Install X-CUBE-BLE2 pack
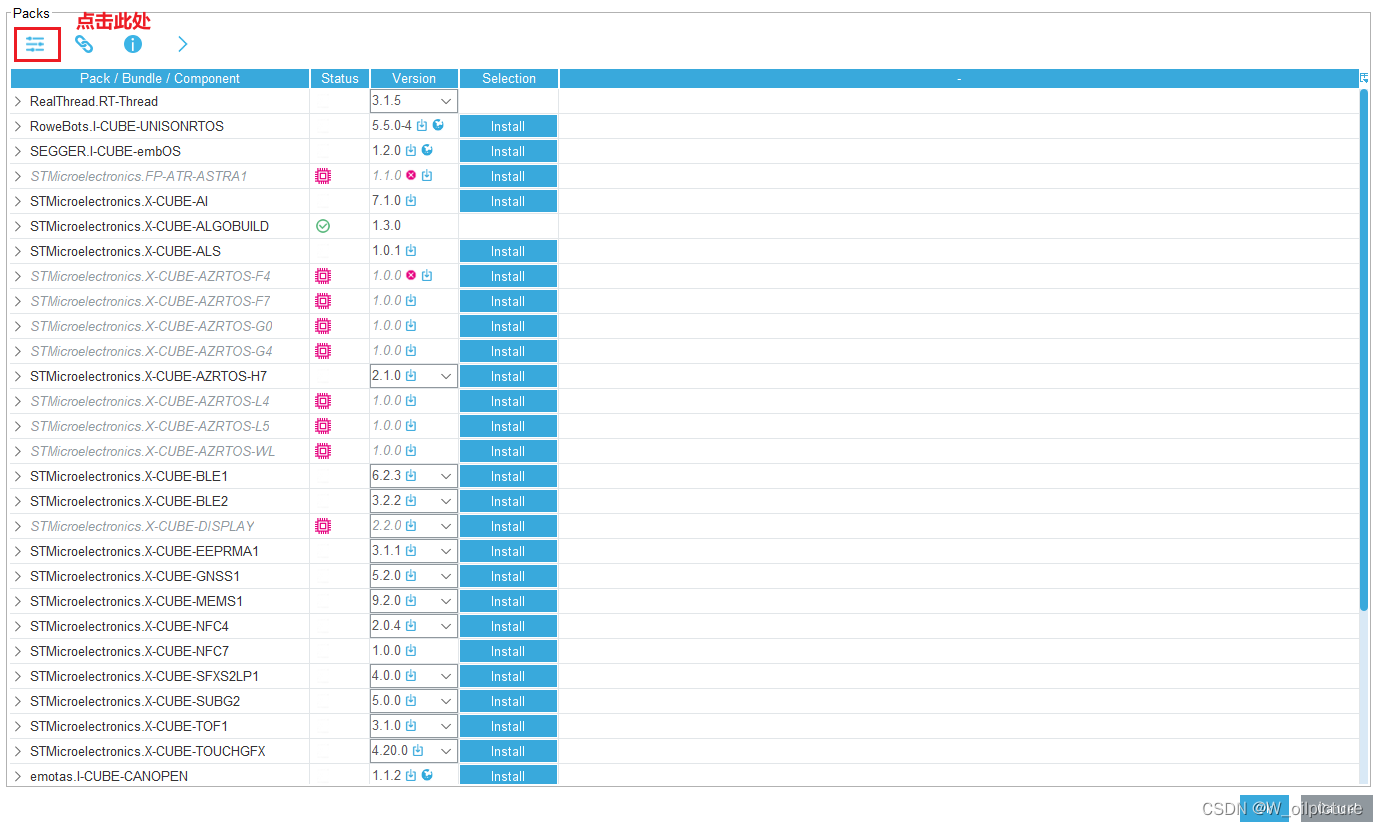 tap(508, 501)
